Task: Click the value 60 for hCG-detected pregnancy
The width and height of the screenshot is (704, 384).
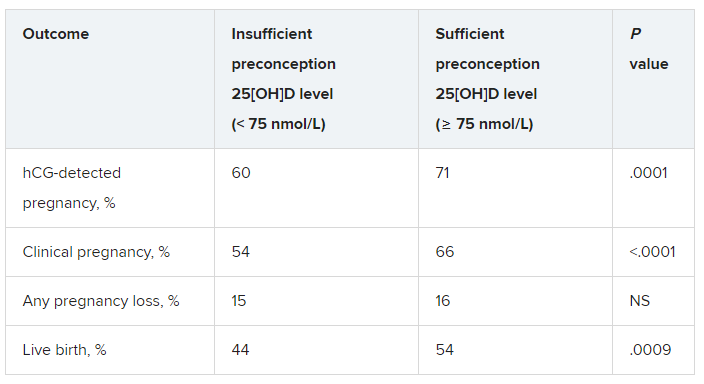Action: 241,173
